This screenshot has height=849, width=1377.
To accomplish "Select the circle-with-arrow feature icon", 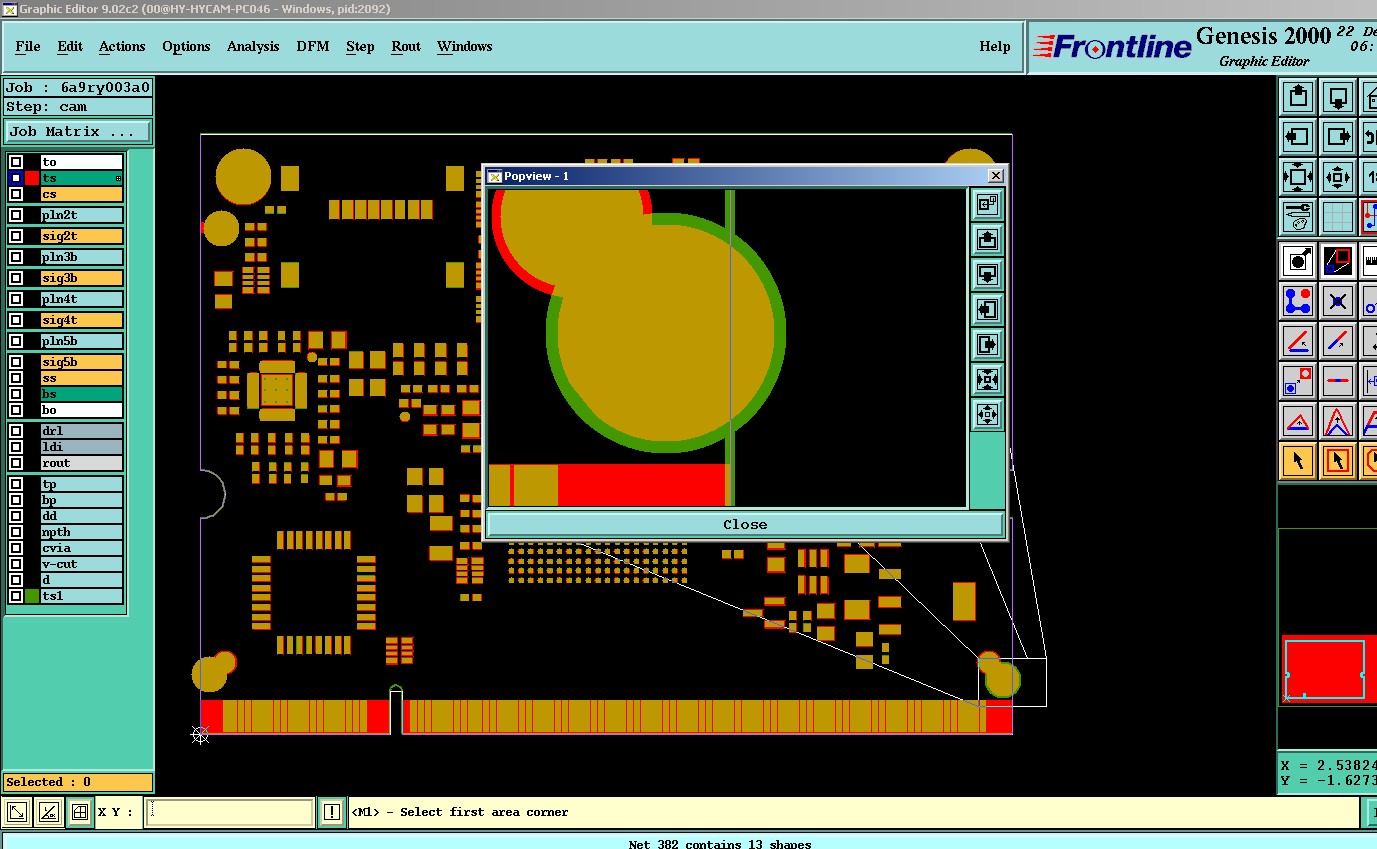I will 1298,261.
